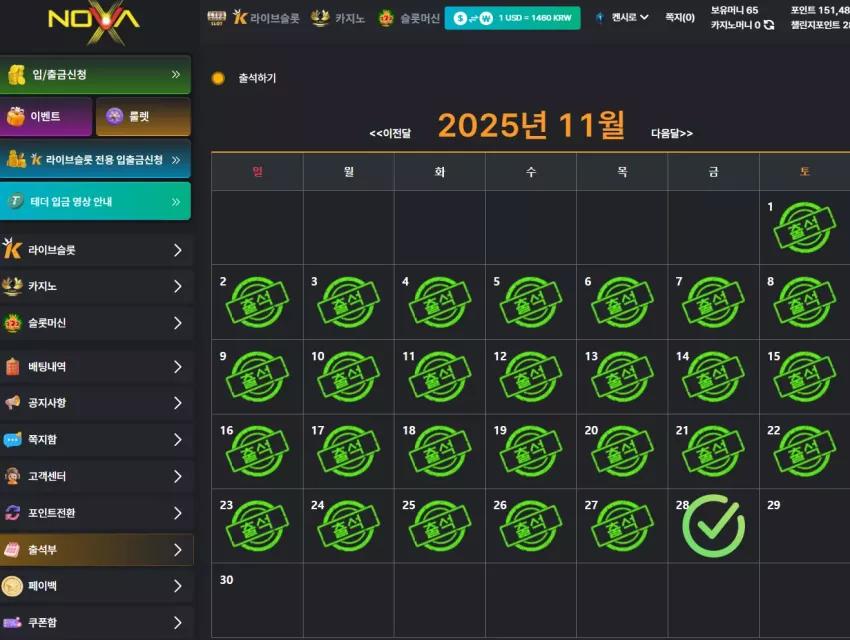This screenshot has height=640, width=850.
Task: Open 슬롯머신 in the top navigation
Action: pyautogui.click(x=409, y=18)
